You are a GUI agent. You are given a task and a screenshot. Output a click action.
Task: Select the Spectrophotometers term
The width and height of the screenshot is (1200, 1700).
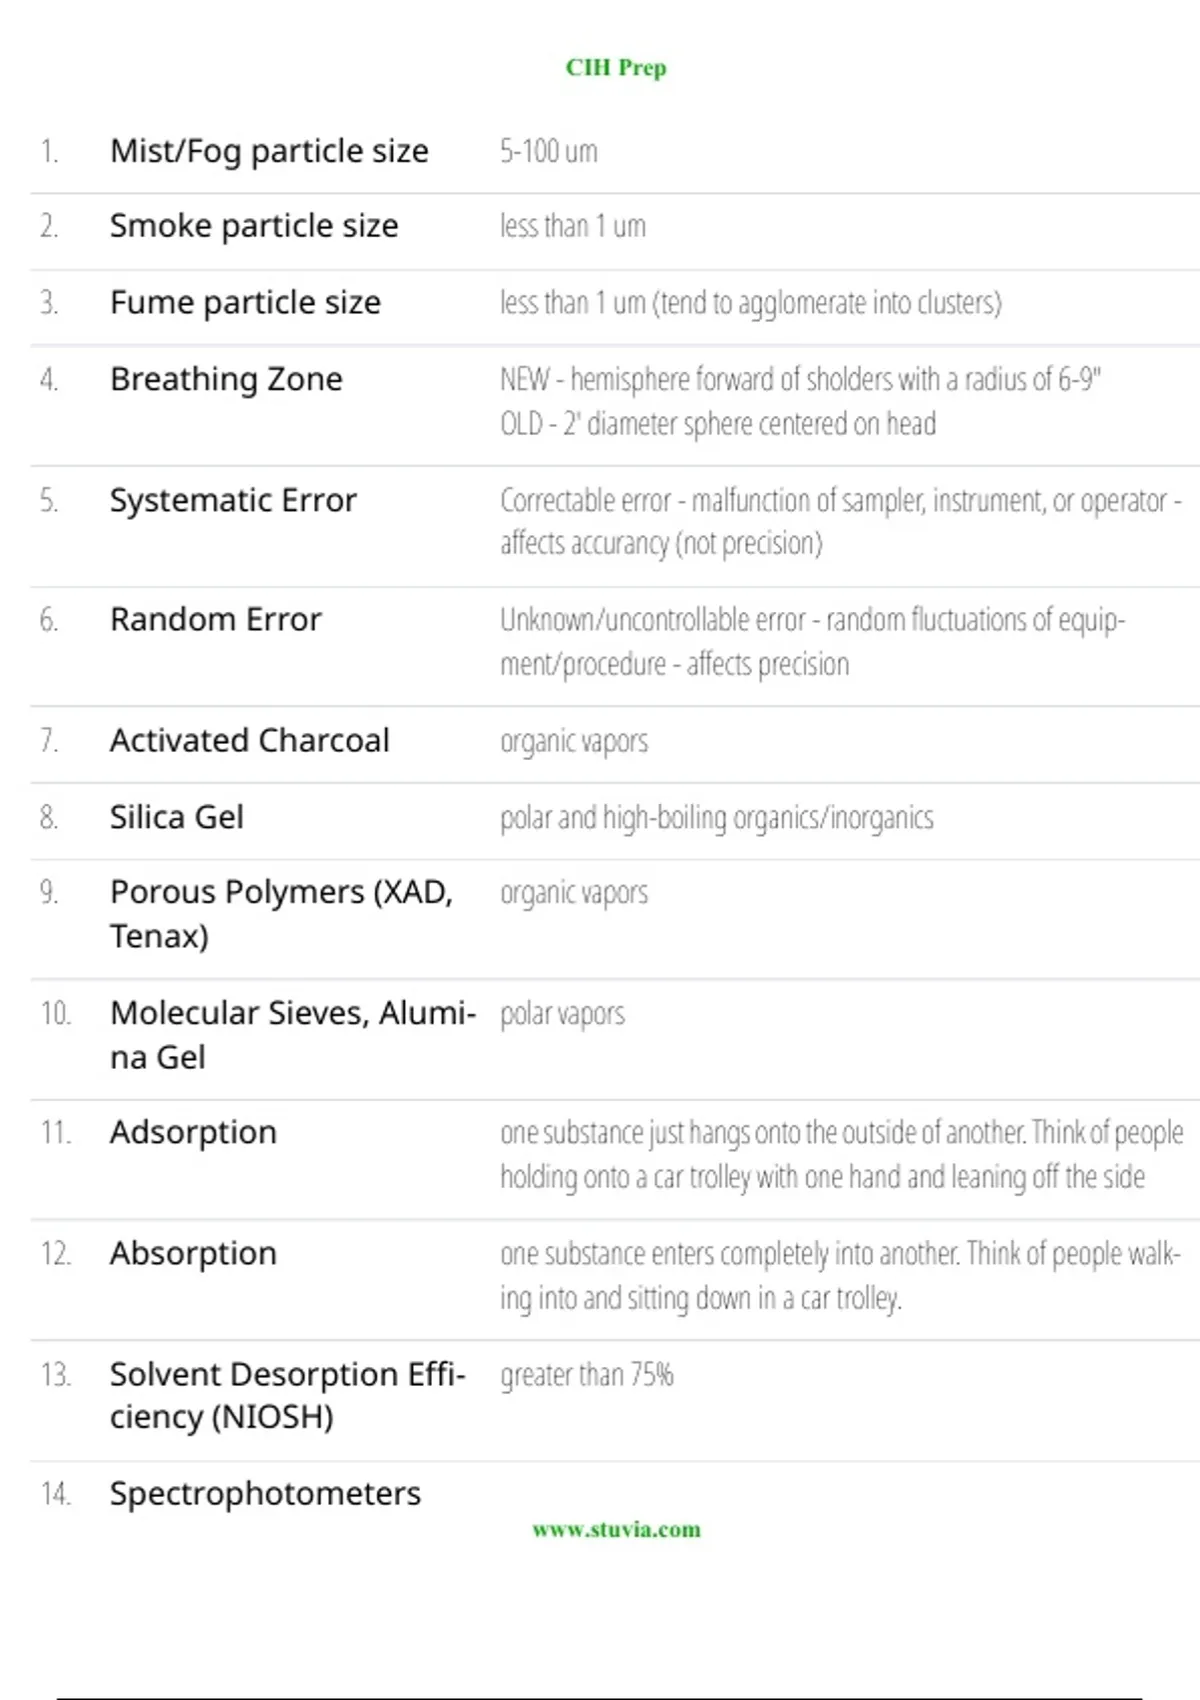point(265,1494)
